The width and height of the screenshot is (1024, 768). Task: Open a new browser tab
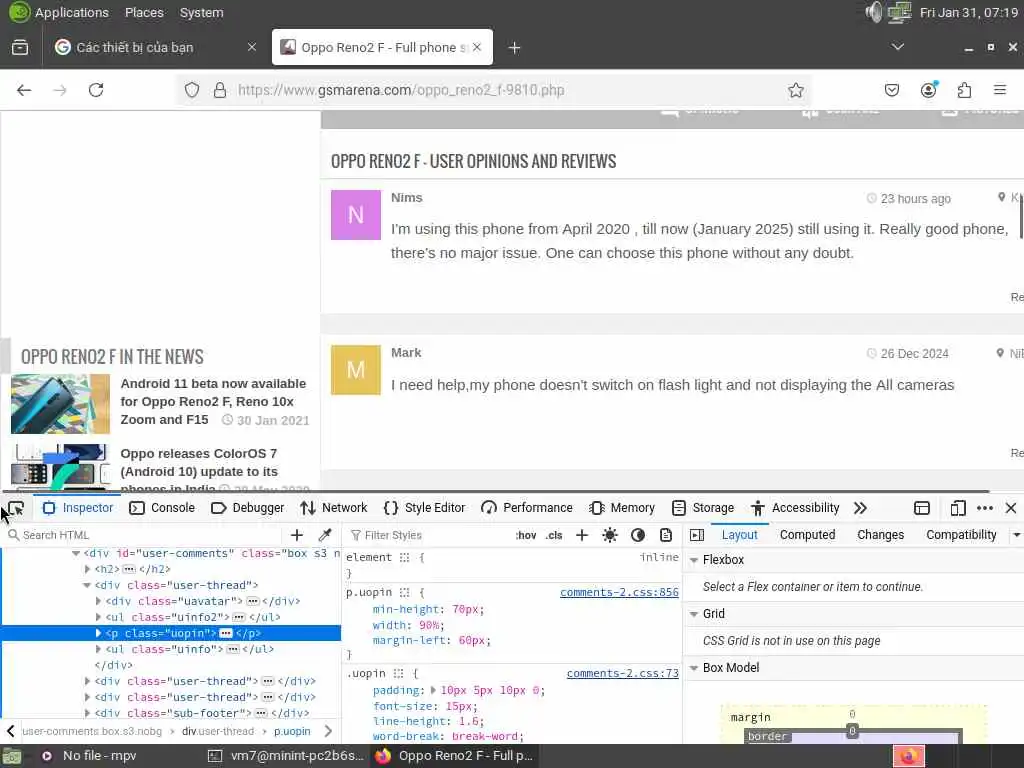[515, 48]
